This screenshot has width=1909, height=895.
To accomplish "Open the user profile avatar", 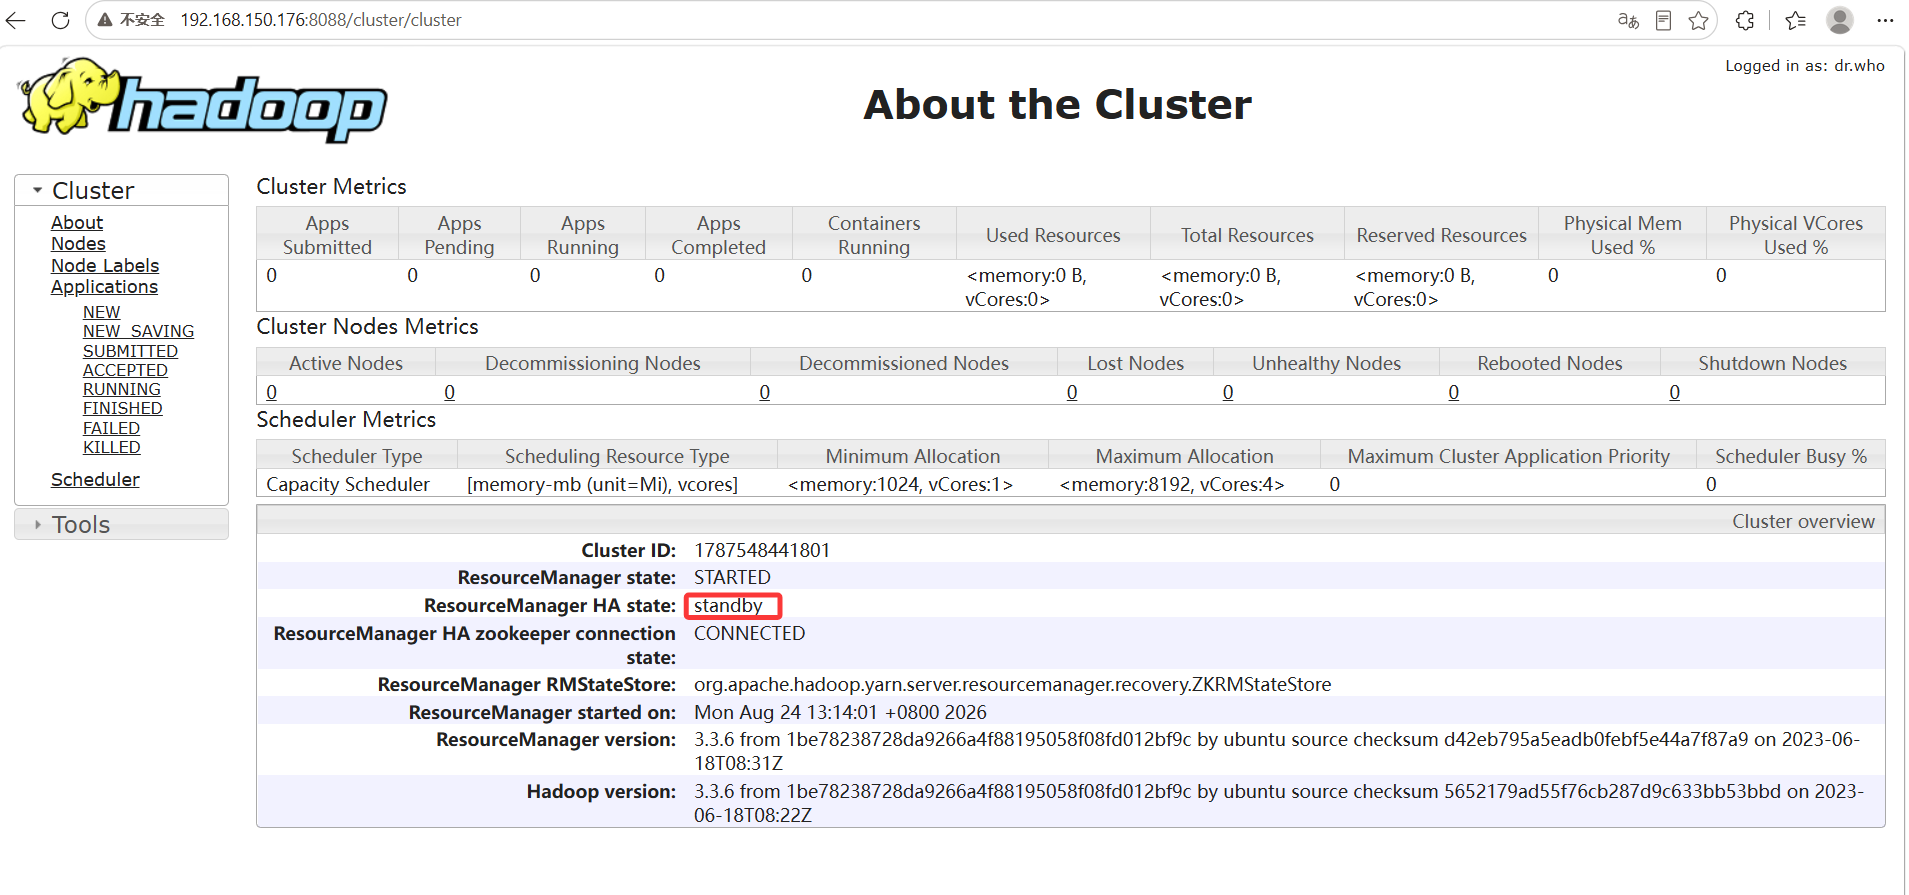I will click(x=1840, y=20).
